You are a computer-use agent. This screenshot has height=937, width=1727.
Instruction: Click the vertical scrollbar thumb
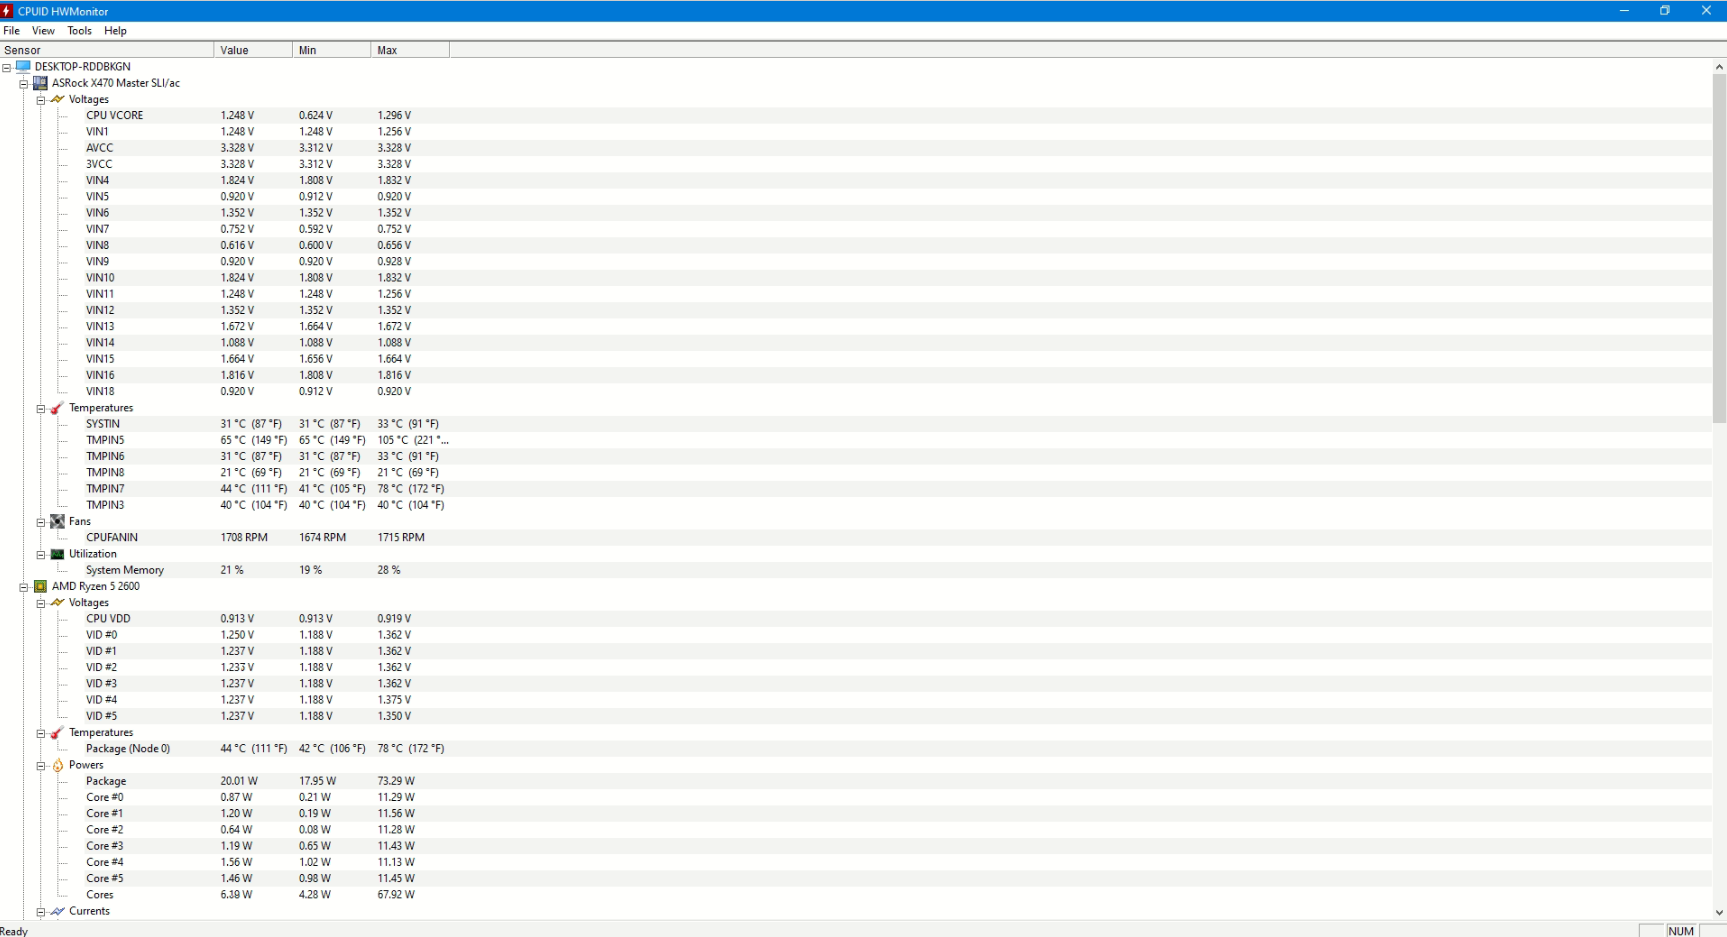(1719, 248)
